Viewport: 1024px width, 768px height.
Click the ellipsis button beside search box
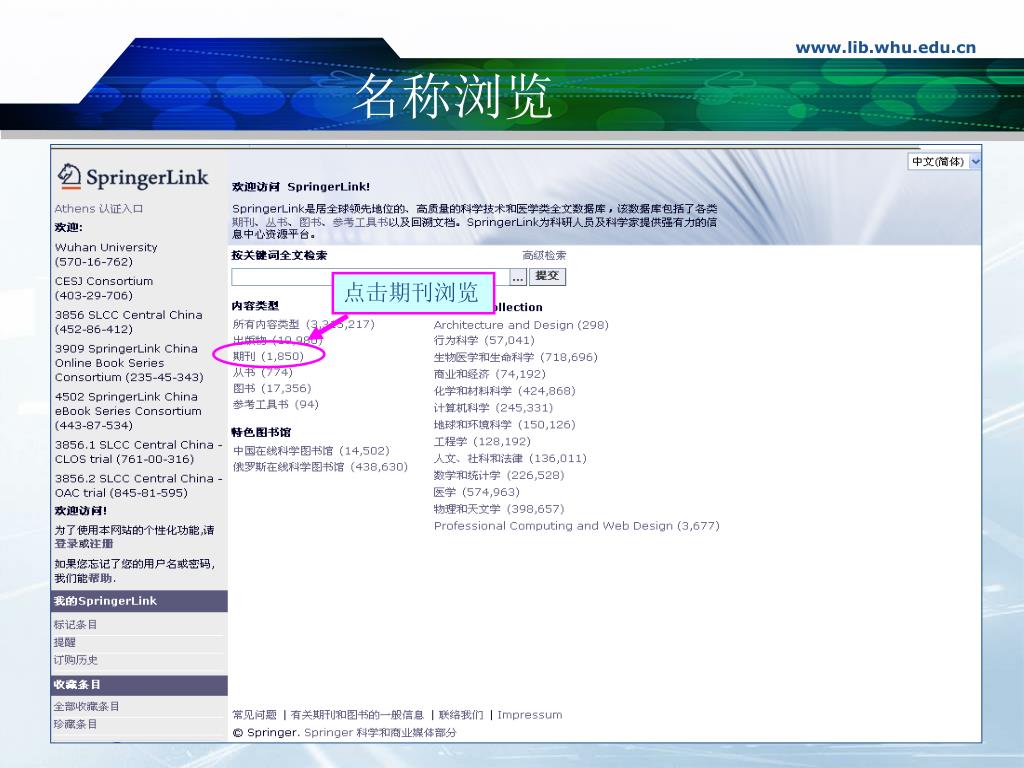point(518,278)
